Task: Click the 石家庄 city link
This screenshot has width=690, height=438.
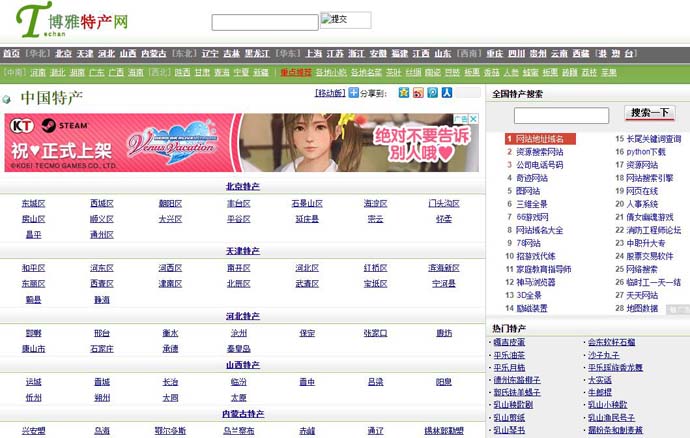Action: click(x=102, y=349)
